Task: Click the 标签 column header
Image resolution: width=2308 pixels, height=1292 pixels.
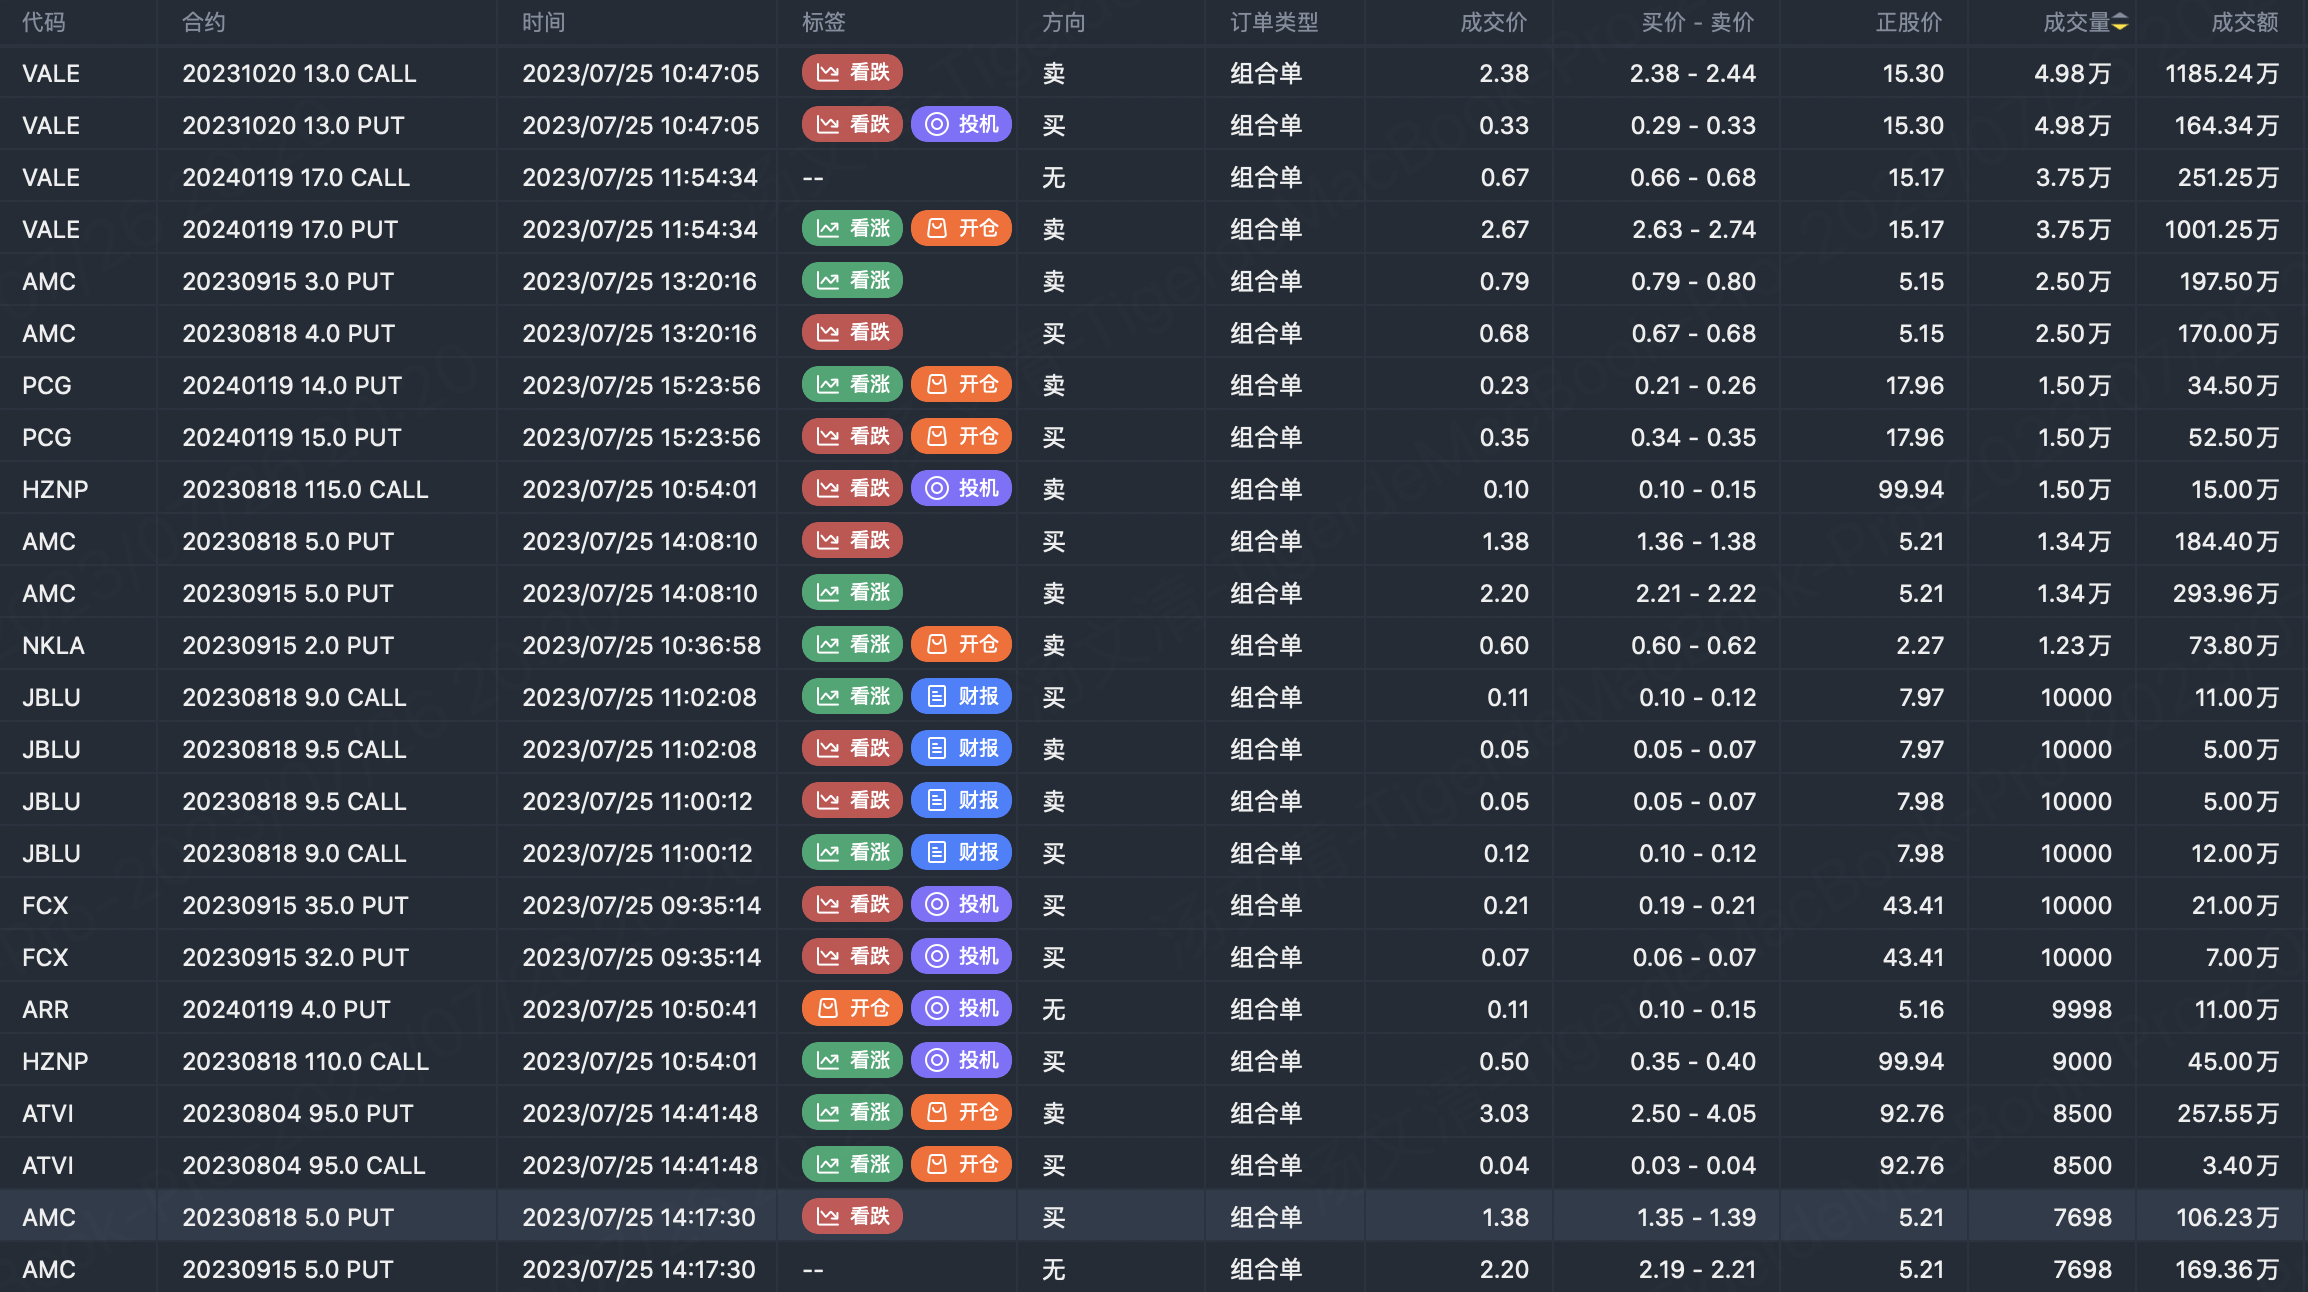Action: click(x=824, y=22)
